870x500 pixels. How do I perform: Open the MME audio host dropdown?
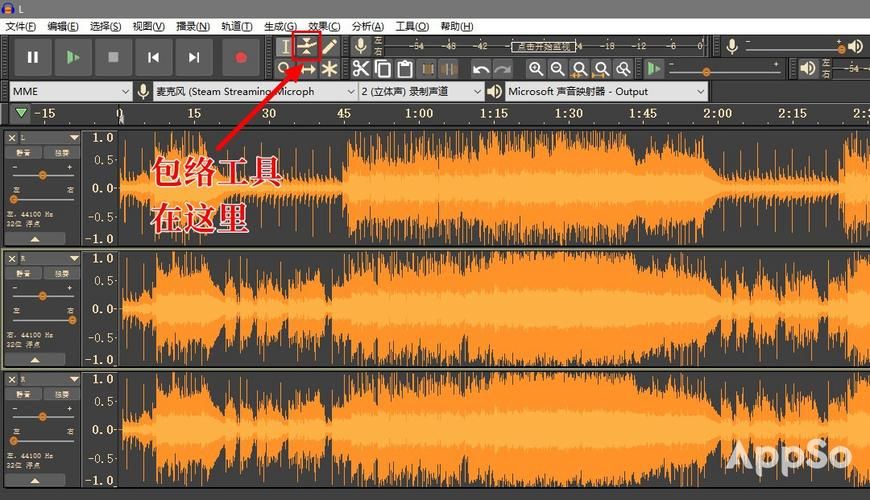(70, 91)
